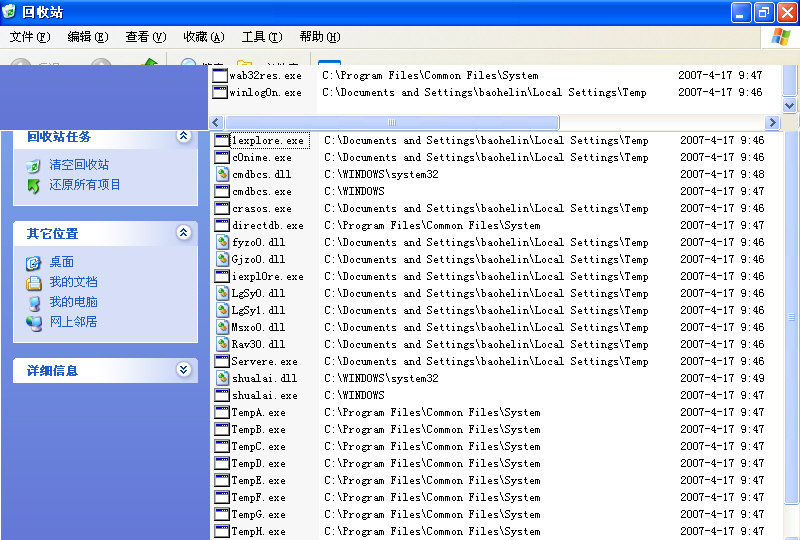Open 我的电脑 location
Screen dimensions: 800x540
click(x=73, y=302)
